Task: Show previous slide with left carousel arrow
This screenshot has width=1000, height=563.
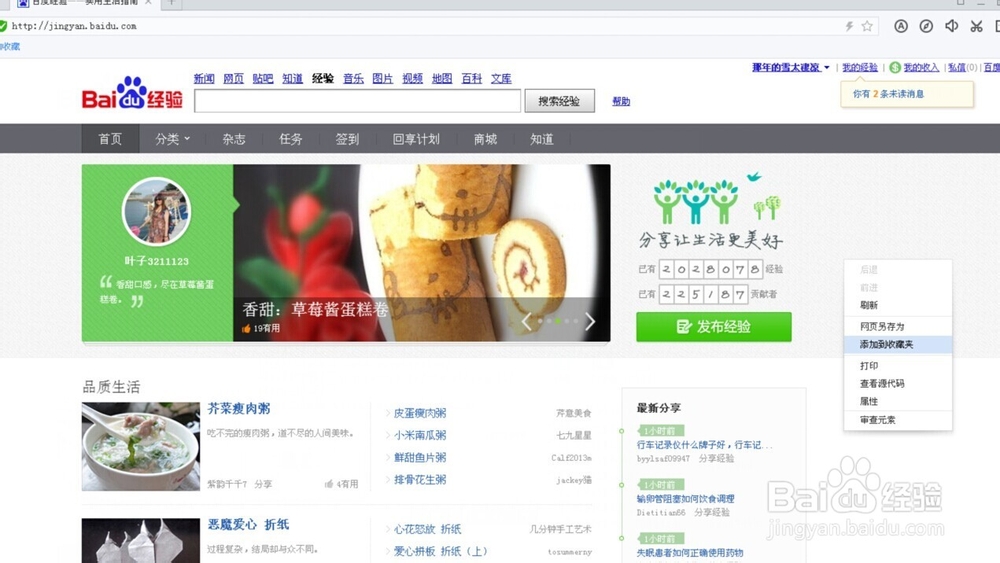Action: click(526, 321)
